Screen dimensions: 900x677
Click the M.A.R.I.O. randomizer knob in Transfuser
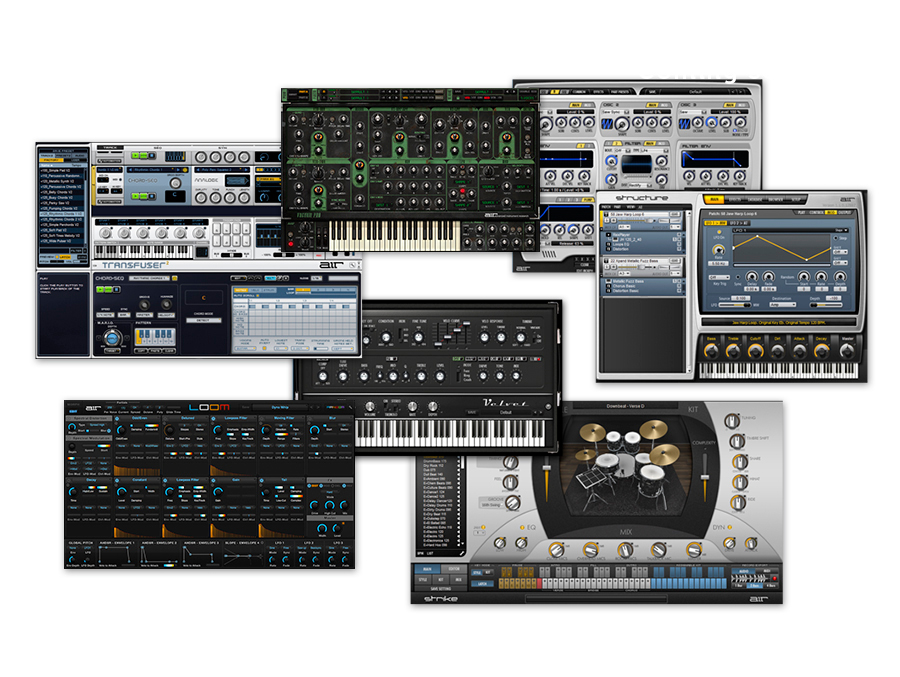(113, 338)
